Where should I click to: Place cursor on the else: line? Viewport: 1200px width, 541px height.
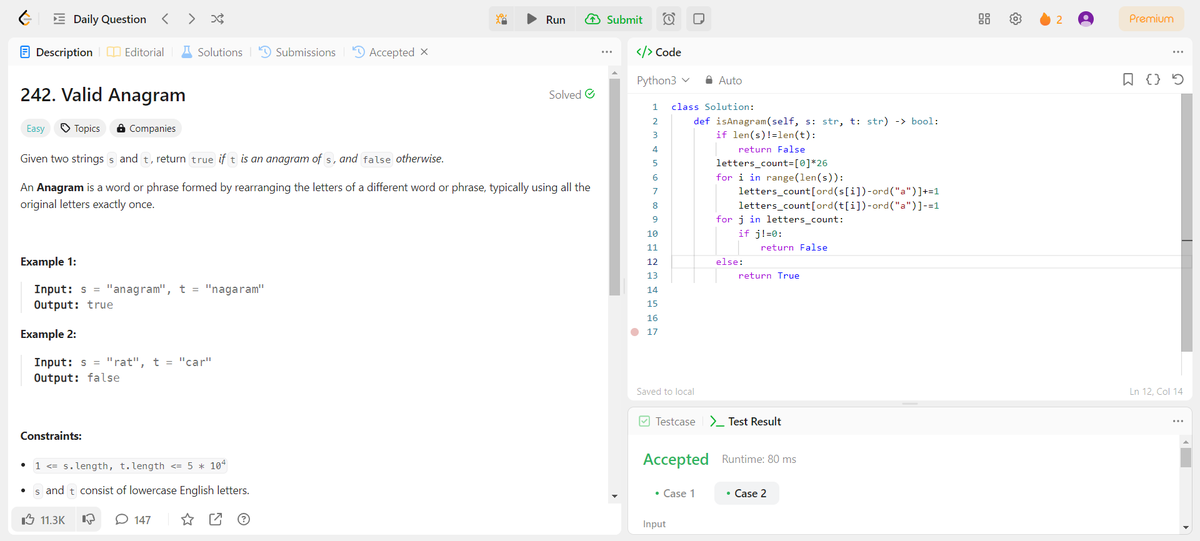pos(727,261)
